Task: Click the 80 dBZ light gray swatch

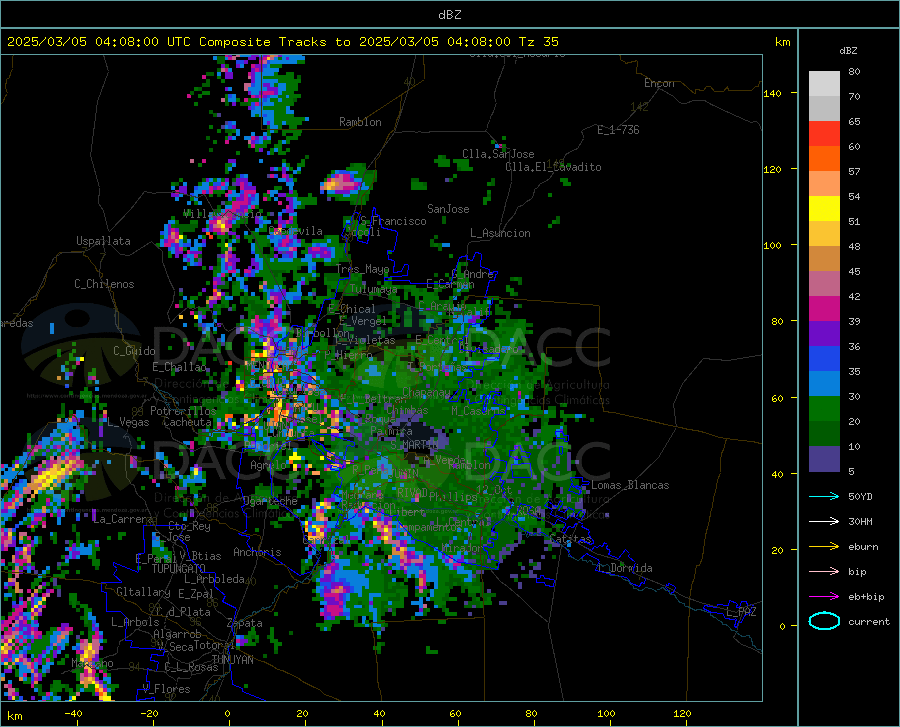Action: 824,84
